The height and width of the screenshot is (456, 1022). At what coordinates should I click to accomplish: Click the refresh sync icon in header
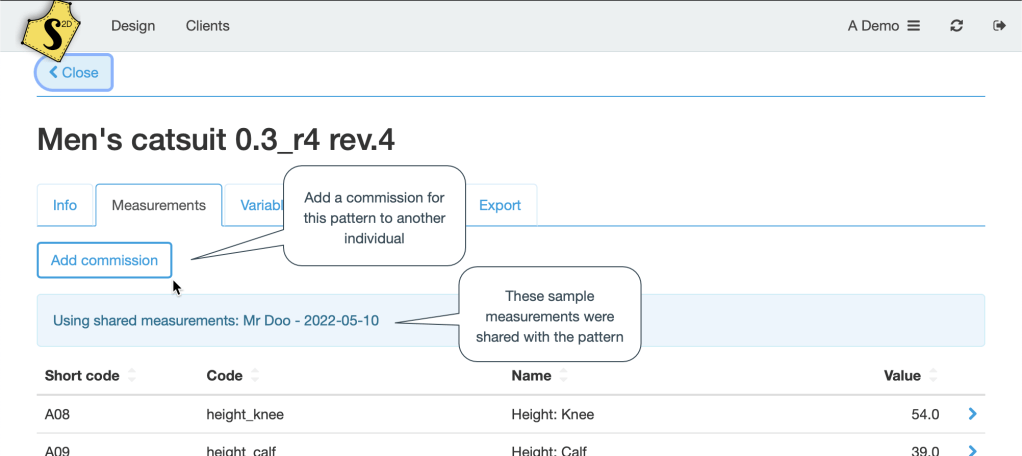957,26
